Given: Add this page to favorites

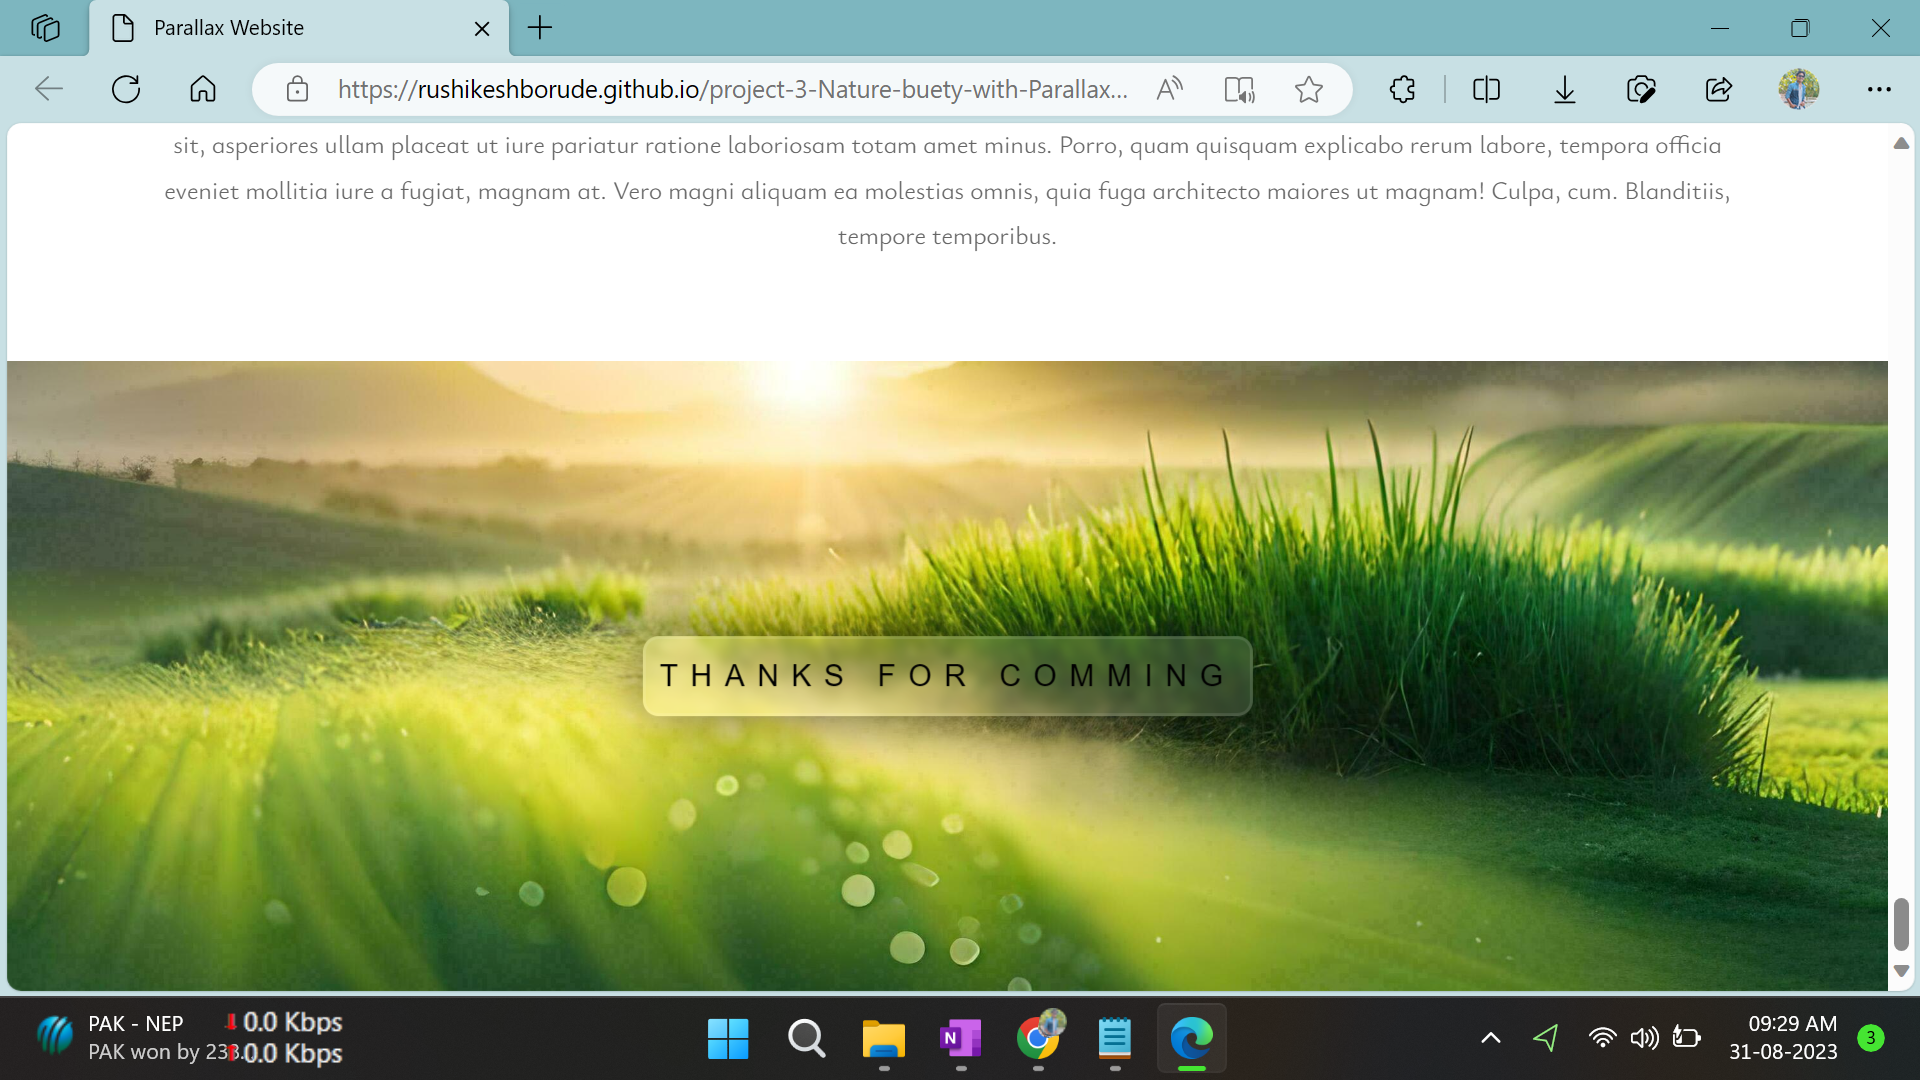Looking at the screenshot, I should point(1310,89).
